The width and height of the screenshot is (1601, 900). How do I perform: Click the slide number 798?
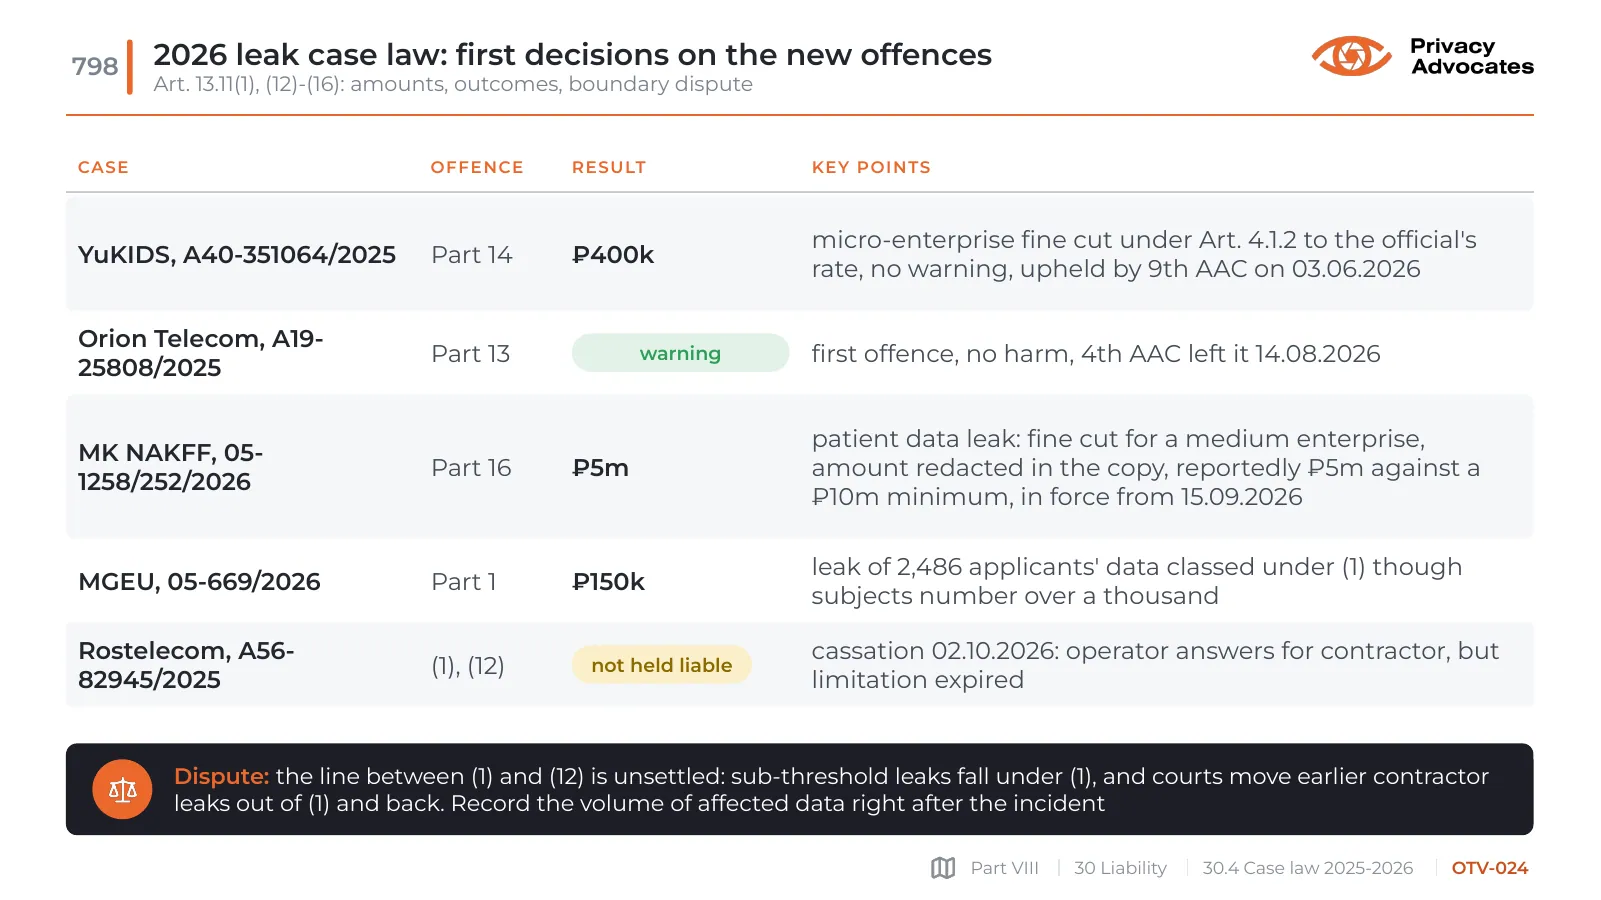(x=95, y=66)
